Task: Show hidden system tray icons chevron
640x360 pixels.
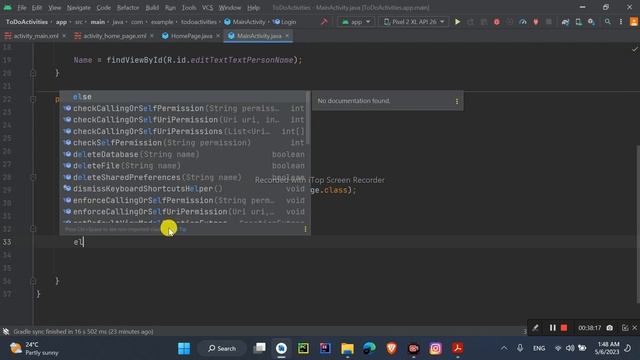Action: (x=504, y=348)
